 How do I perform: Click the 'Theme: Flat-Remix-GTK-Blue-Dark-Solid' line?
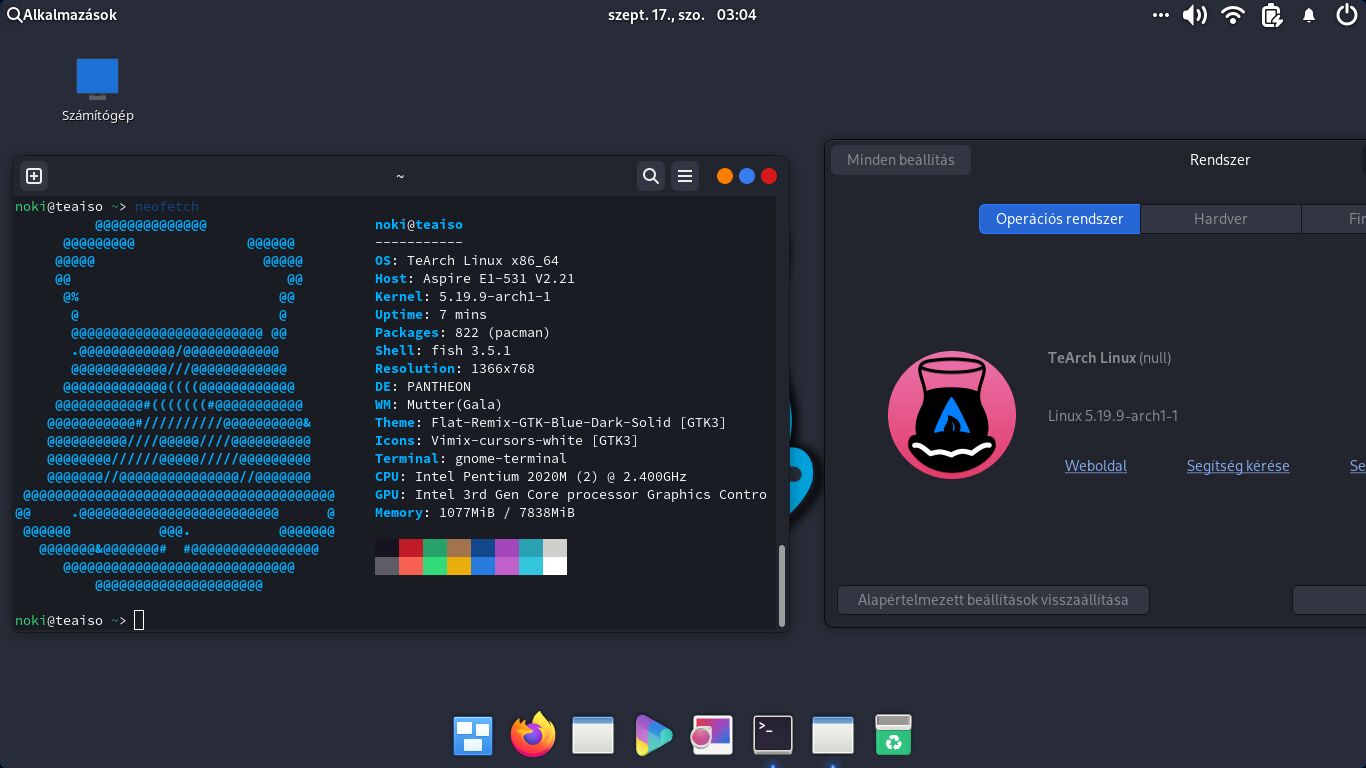551,422
